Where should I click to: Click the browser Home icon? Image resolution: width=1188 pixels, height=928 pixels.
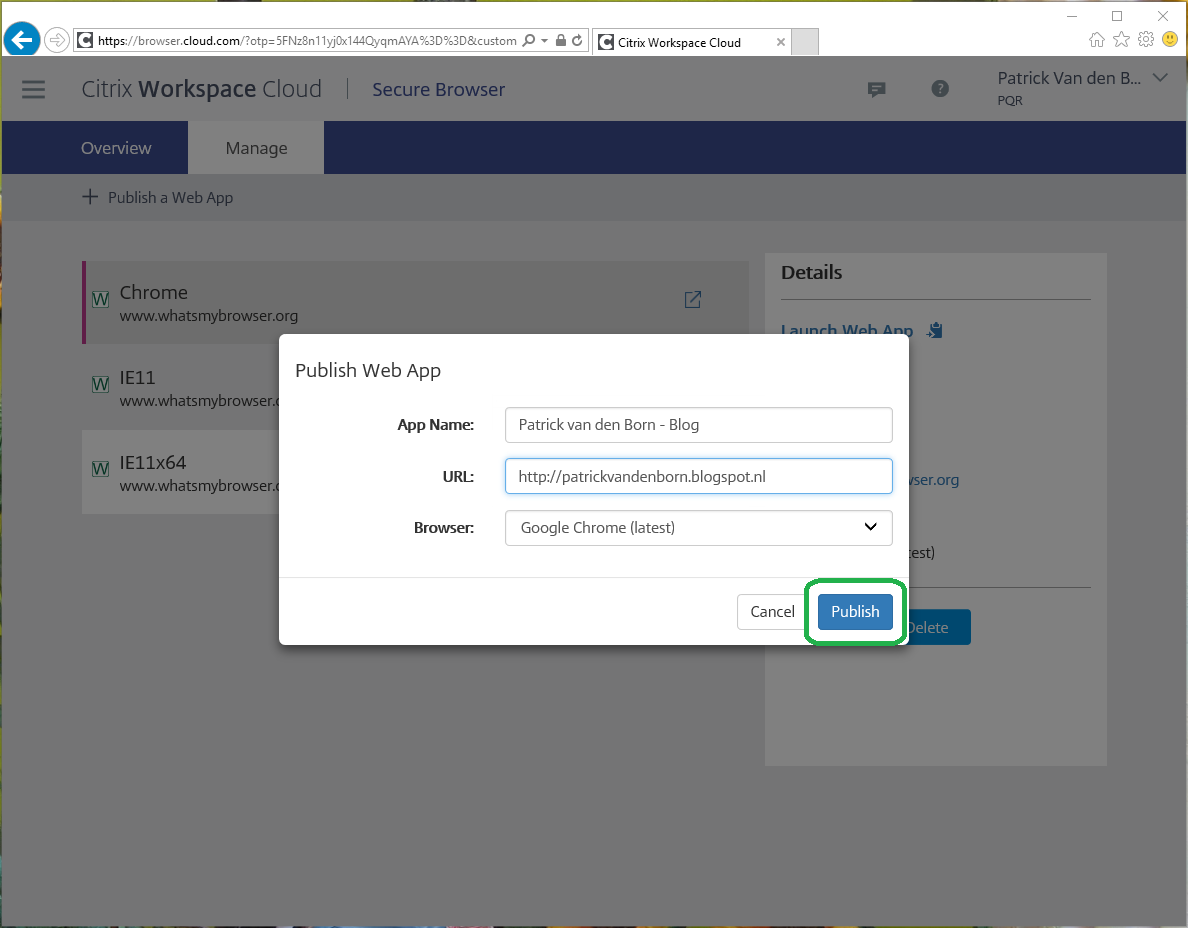pyautogui.click(x=1096, y=39)
